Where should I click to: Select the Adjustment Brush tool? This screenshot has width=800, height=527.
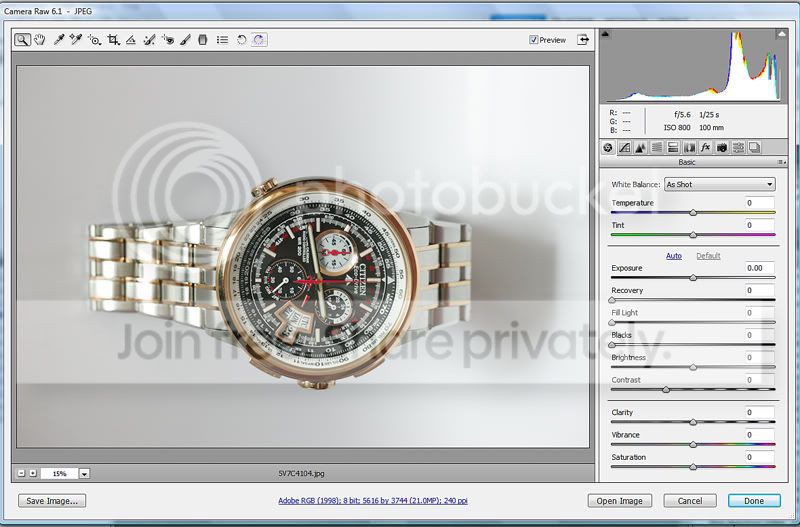pyautogui.click(x=185, y=40)
